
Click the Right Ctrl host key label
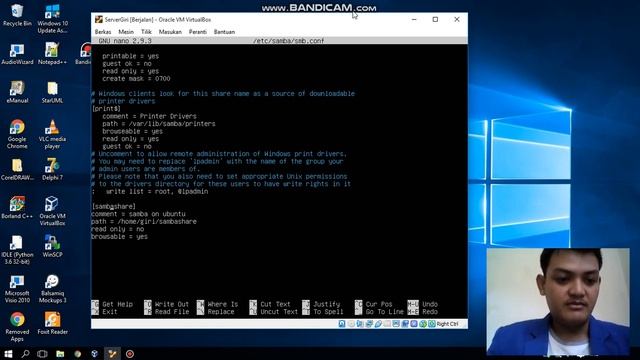(447, 324)
